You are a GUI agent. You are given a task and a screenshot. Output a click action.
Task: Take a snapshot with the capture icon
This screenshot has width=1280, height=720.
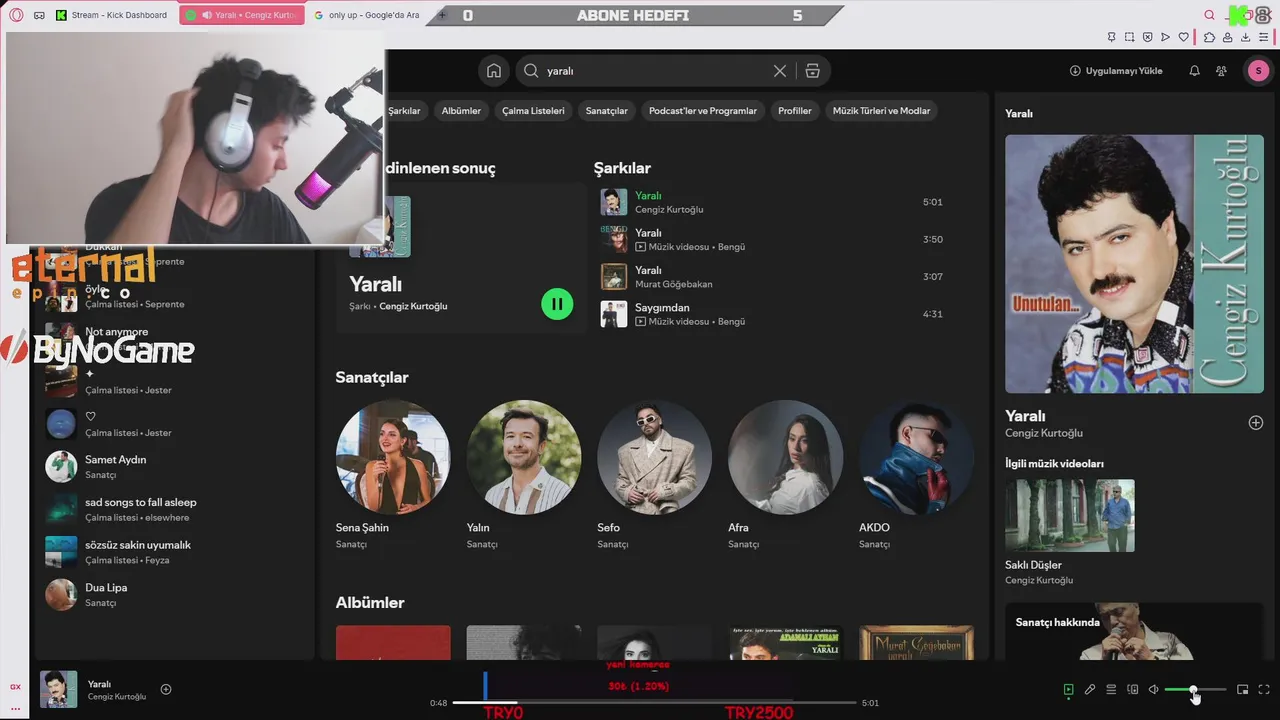1130,37
